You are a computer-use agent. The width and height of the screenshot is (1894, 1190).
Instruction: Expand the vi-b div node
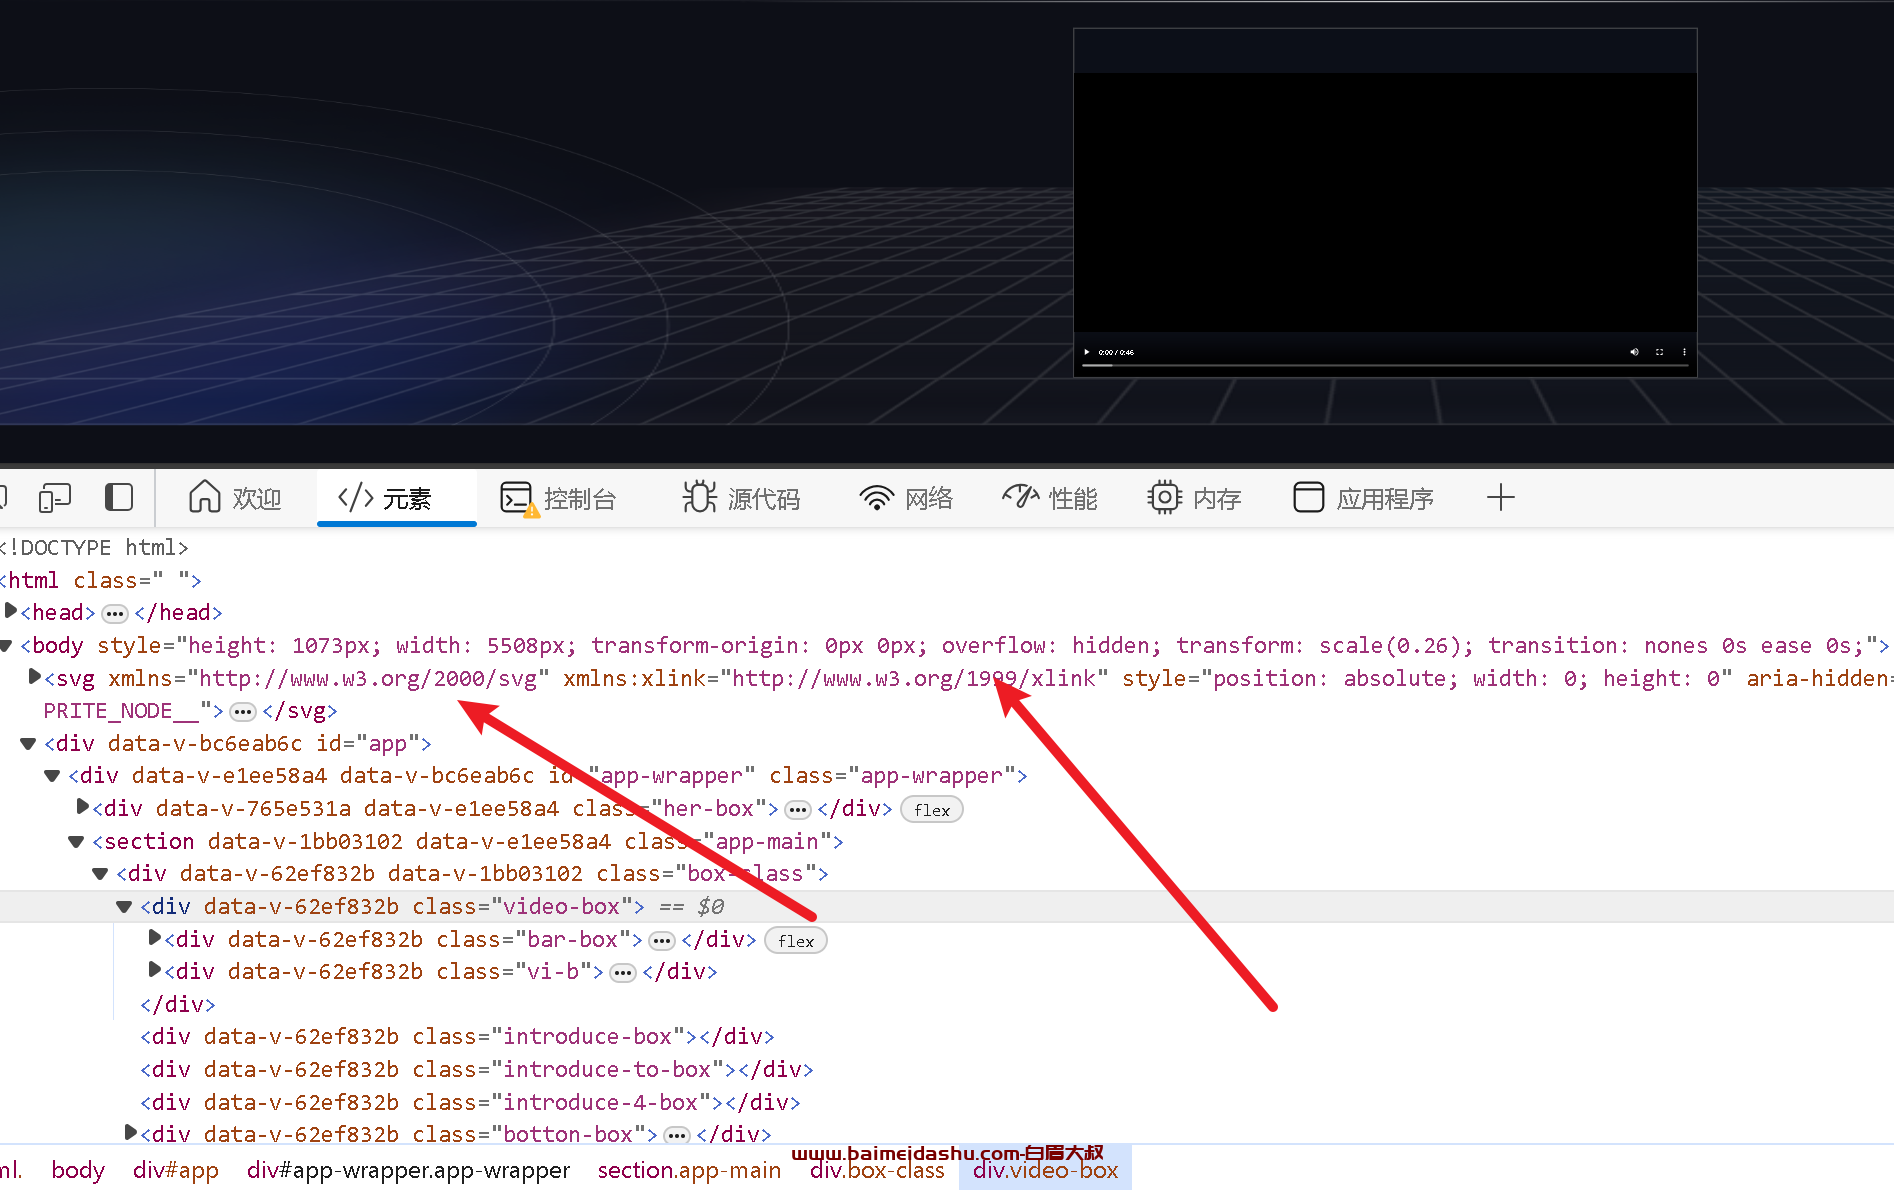(x=155, y=970)
